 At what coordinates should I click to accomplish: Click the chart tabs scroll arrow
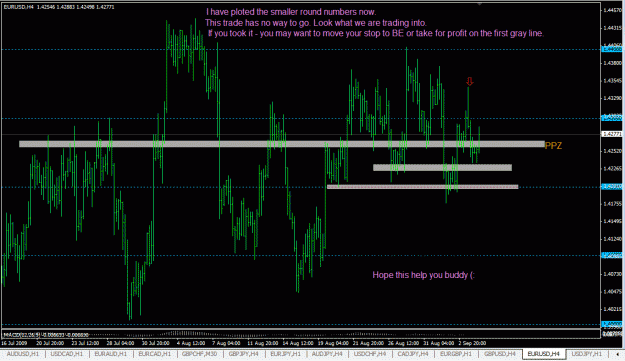(x=617, y=354)
